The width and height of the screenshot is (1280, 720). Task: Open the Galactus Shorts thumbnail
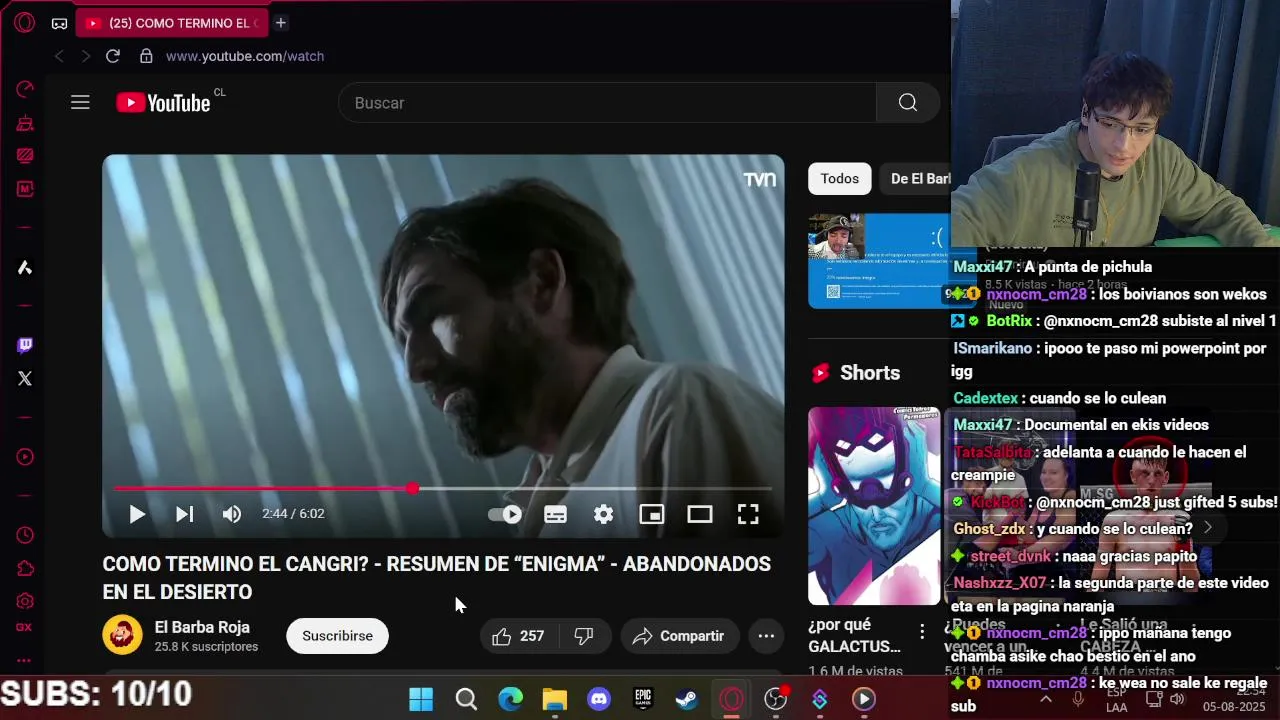coord(874,505)
